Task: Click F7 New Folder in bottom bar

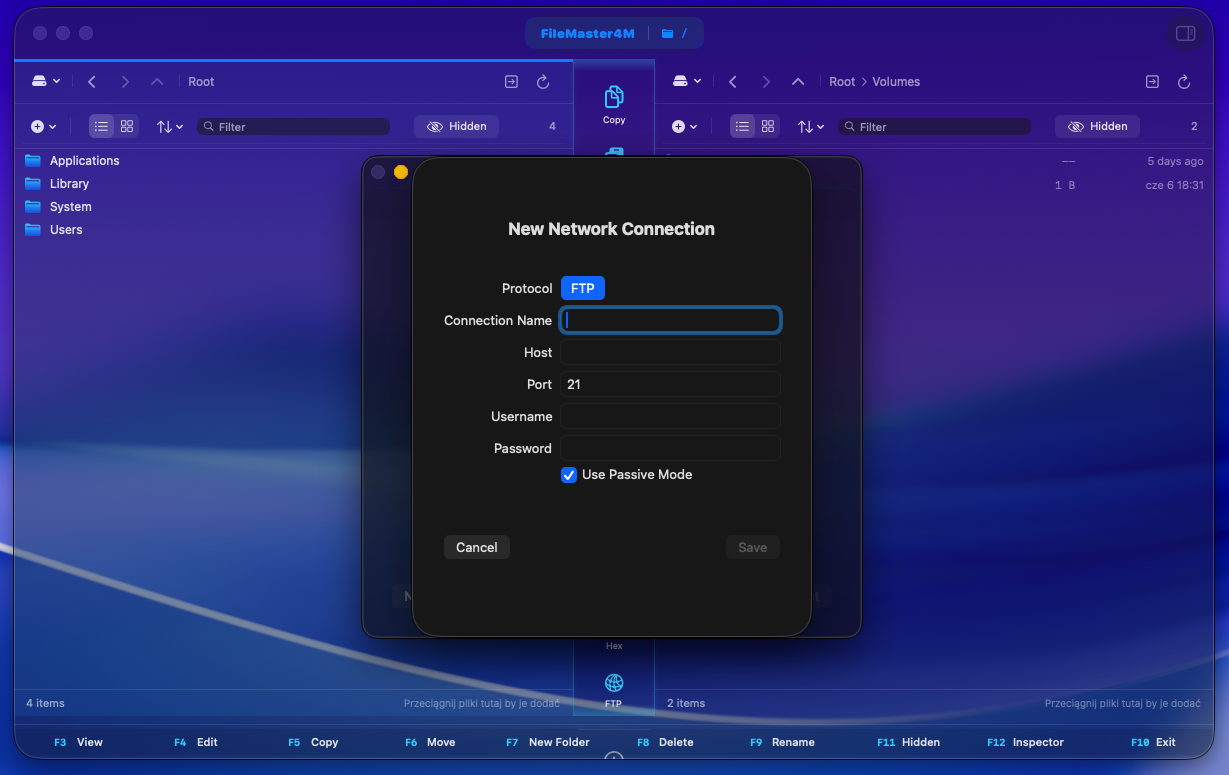Action: (x=548, y=742)
